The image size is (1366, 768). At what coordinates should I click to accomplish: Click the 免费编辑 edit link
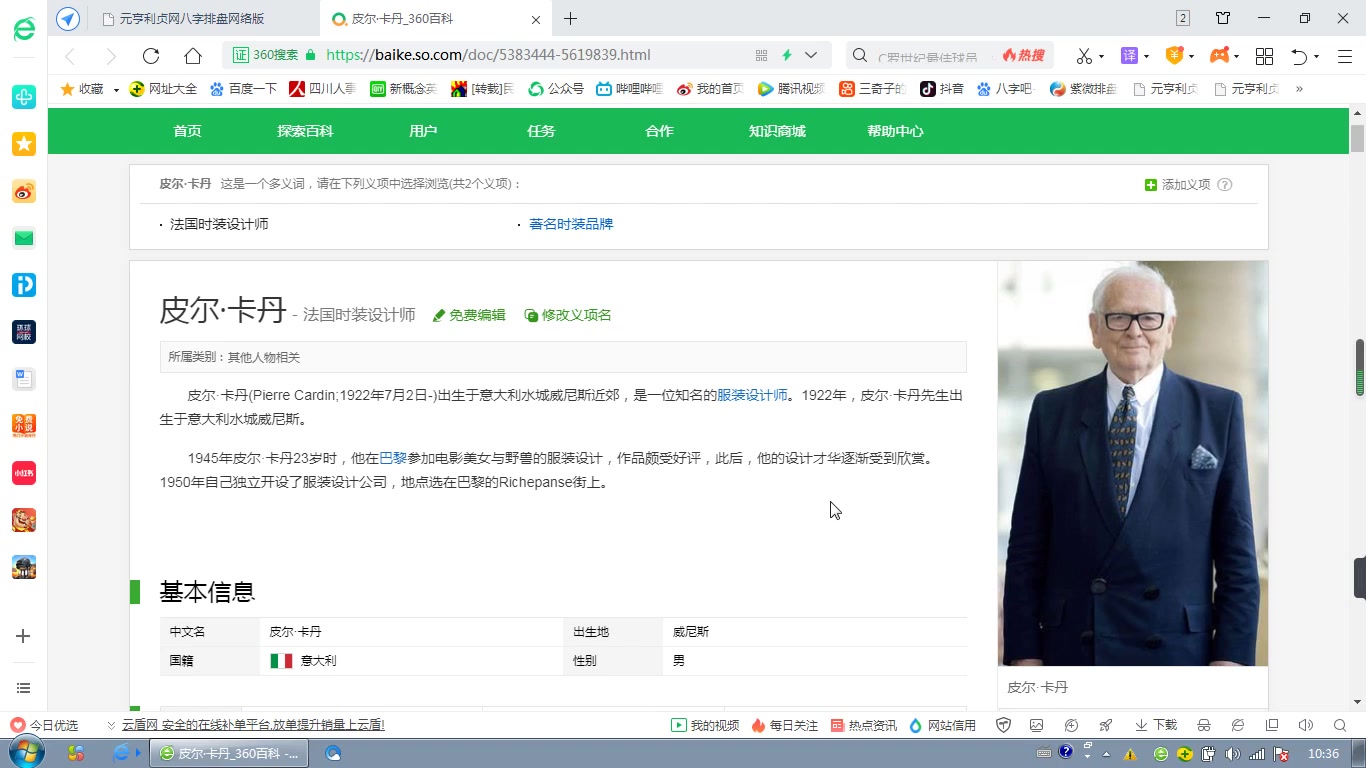[x=469, y=315]
